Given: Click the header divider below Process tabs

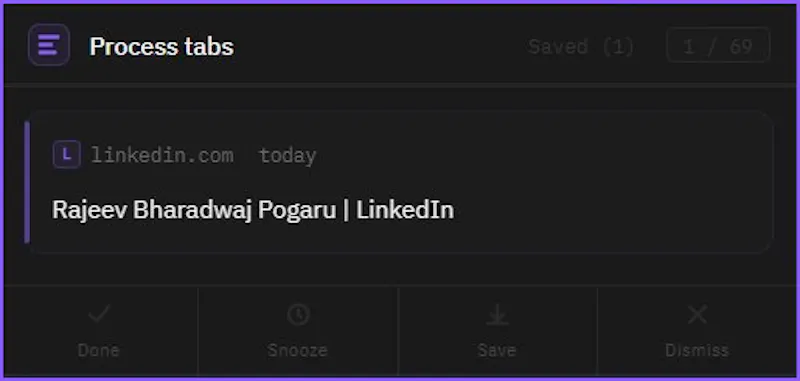Looking at the screenshot, I should click(x=400, y=85).
